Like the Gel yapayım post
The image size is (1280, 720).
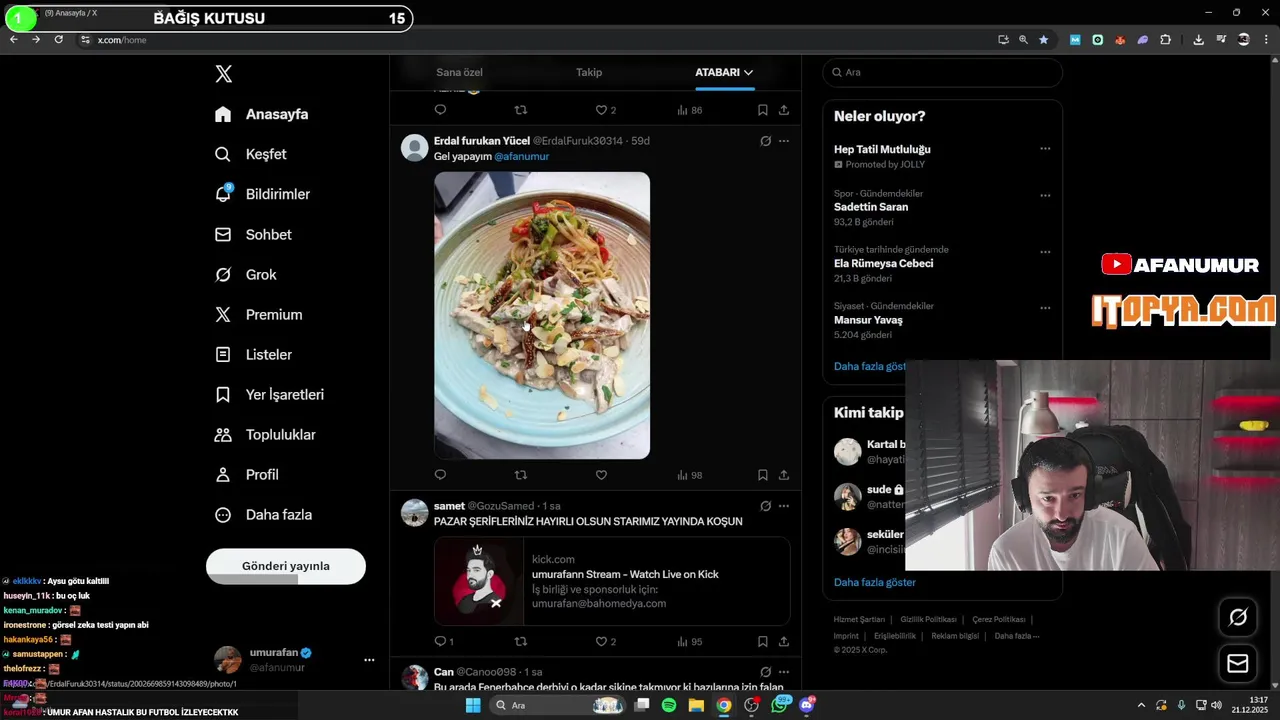click(601, 475)
